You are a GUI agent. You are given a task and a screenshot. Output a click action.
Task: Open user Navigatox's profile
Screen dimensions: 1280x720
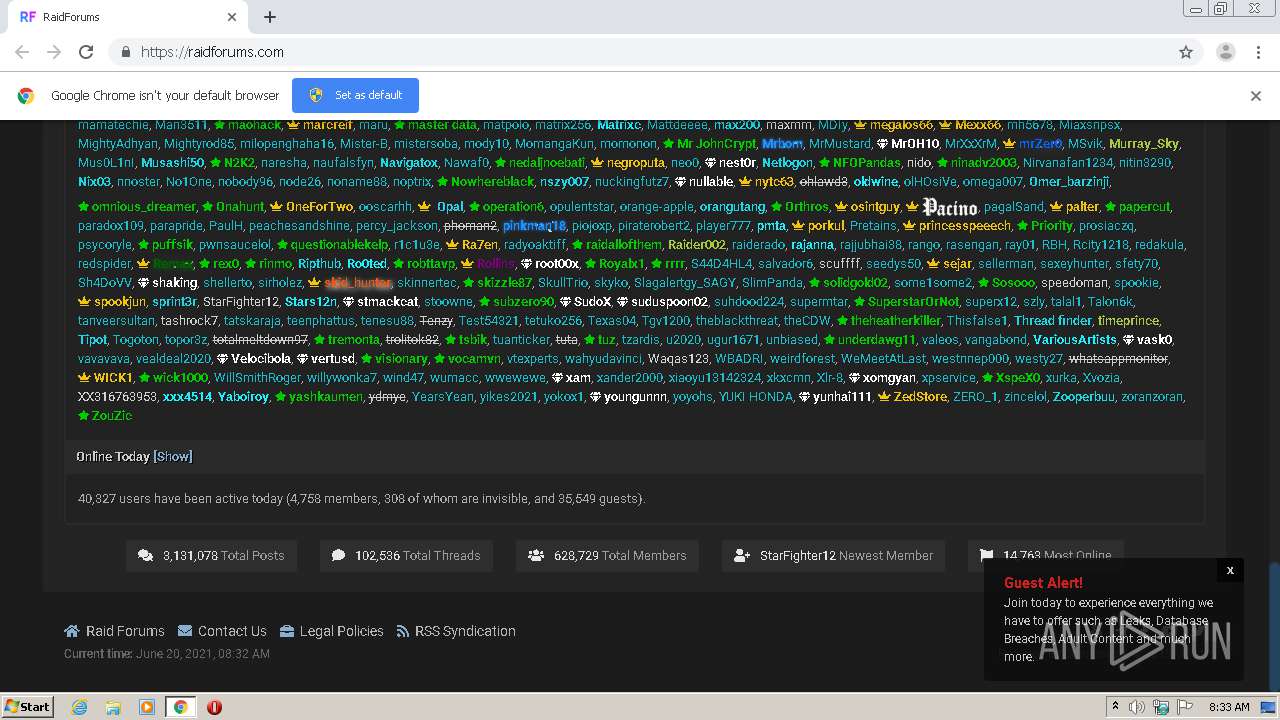pyautogui.click(x=409, y=163)
